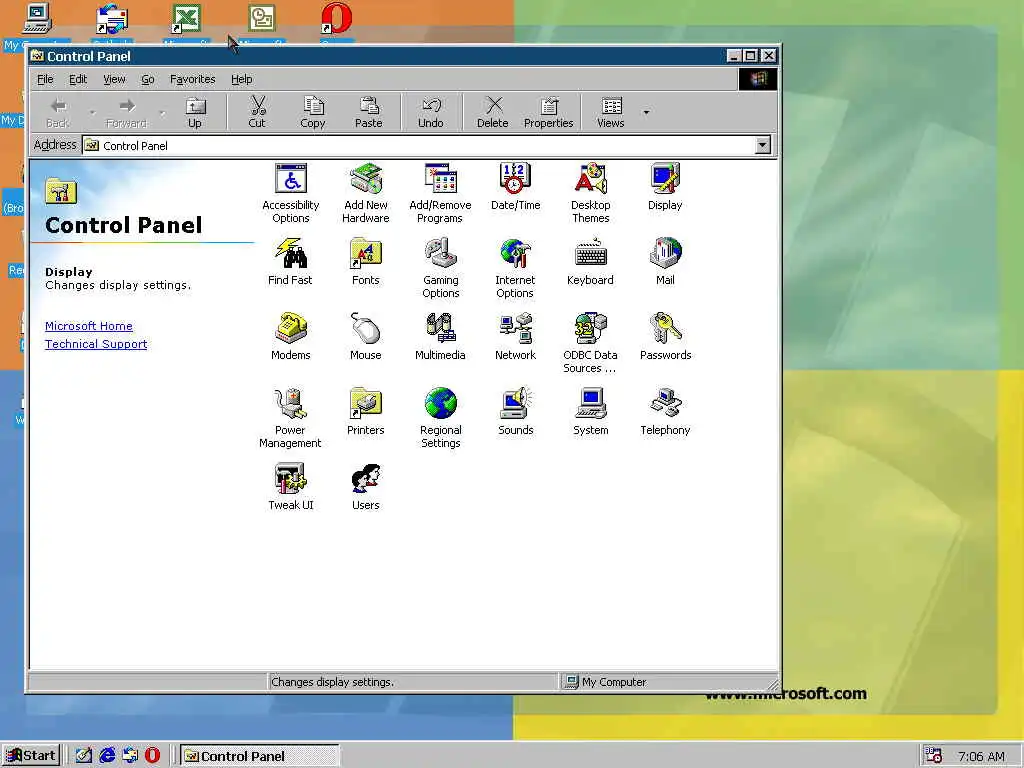Open the Forward history dropdown arrow
The image size is (1024, 768).
(162, 112)
